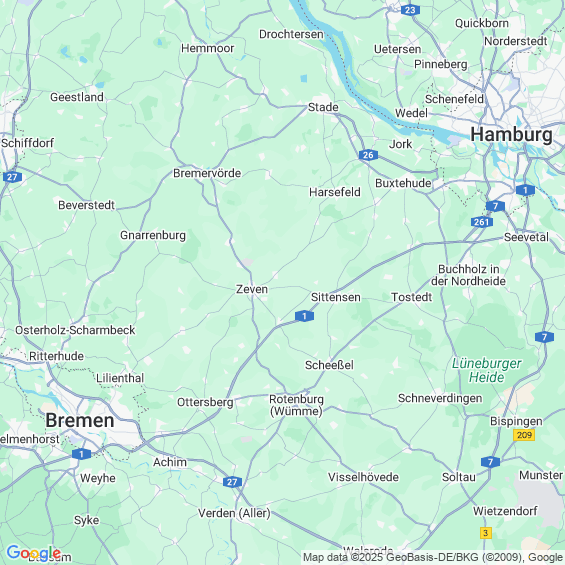Click the A27 shield near Verden
The height and width of the screenshot is (565, 565).
(x=232, y=482)
